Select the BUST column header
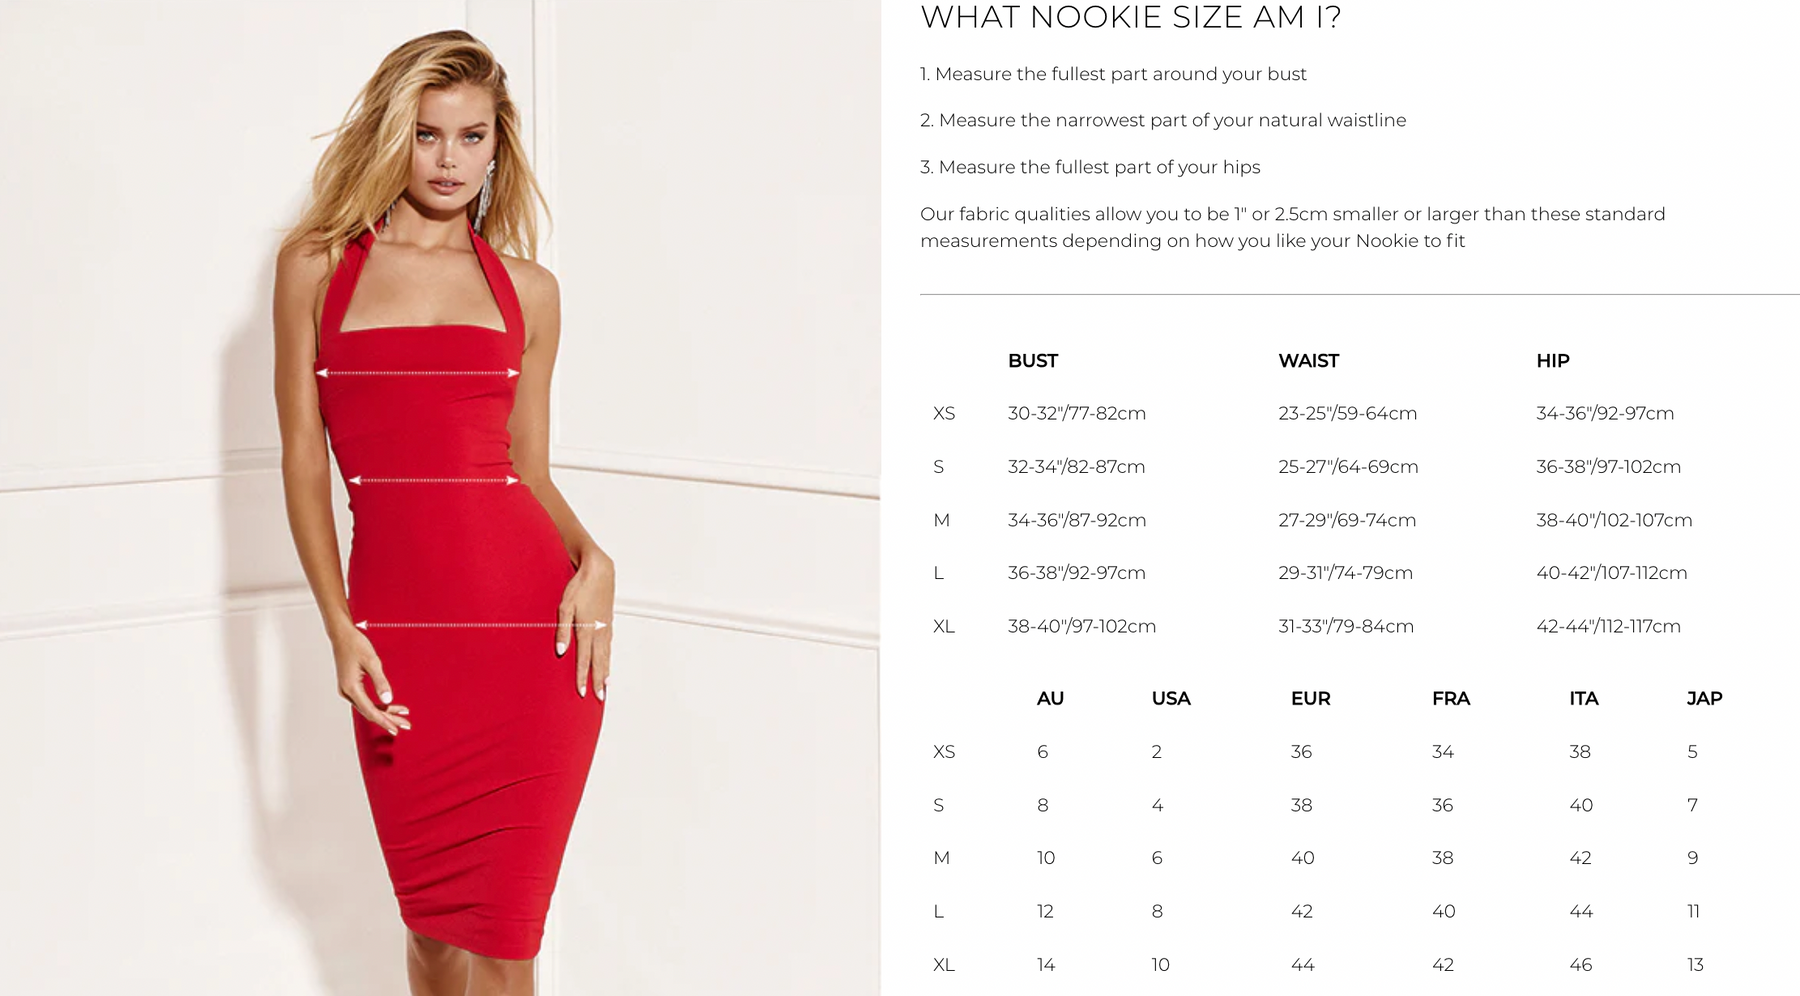This screenshot has height=996, width=1800. (x=1032, y=361)
